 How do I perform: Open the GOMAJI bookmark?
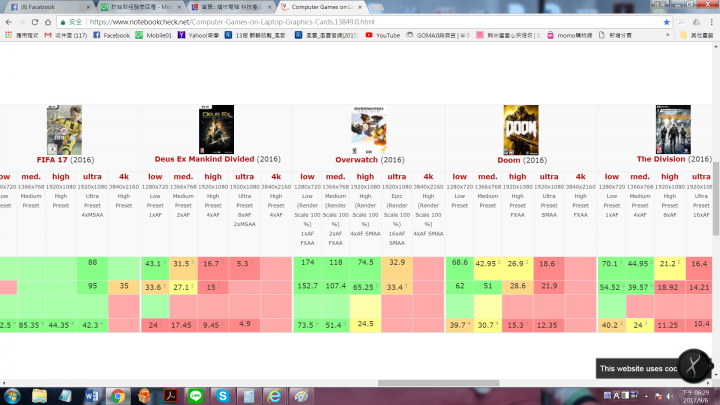438,35
